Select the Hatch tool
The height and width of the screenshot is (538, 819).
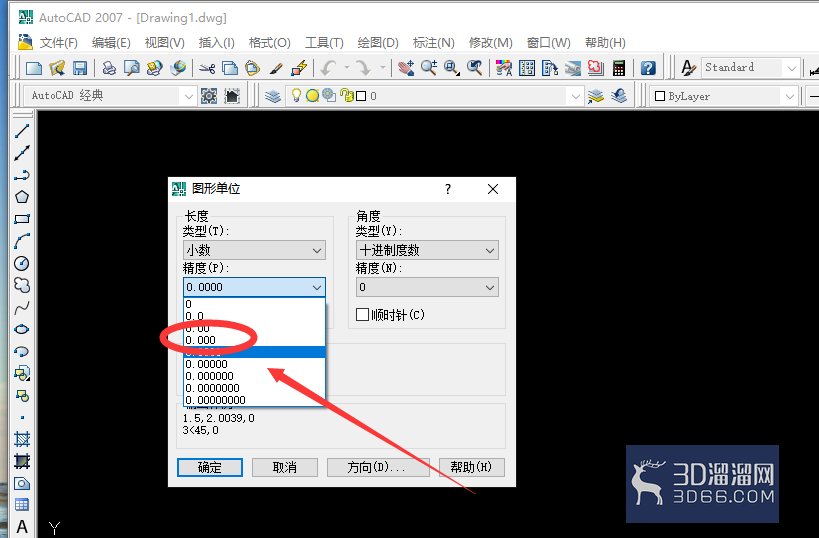21,439
